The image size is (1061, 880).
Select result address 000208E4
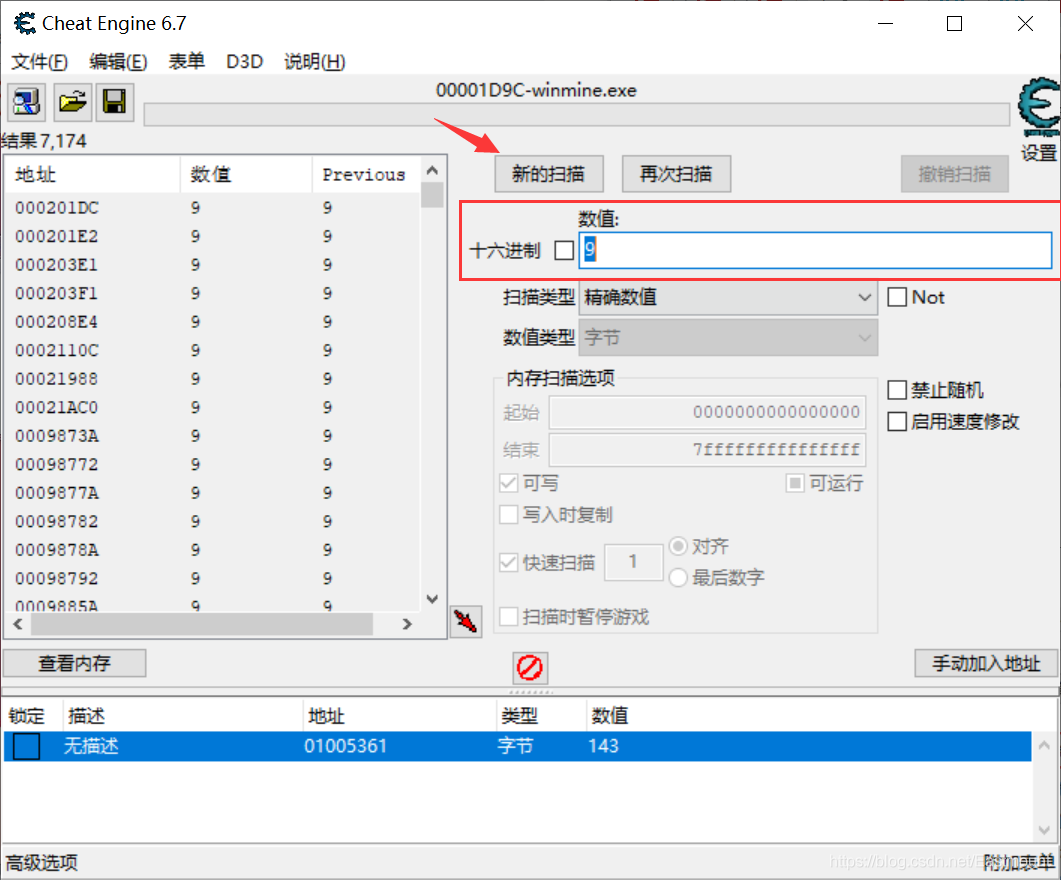click(x=57, y=322)
